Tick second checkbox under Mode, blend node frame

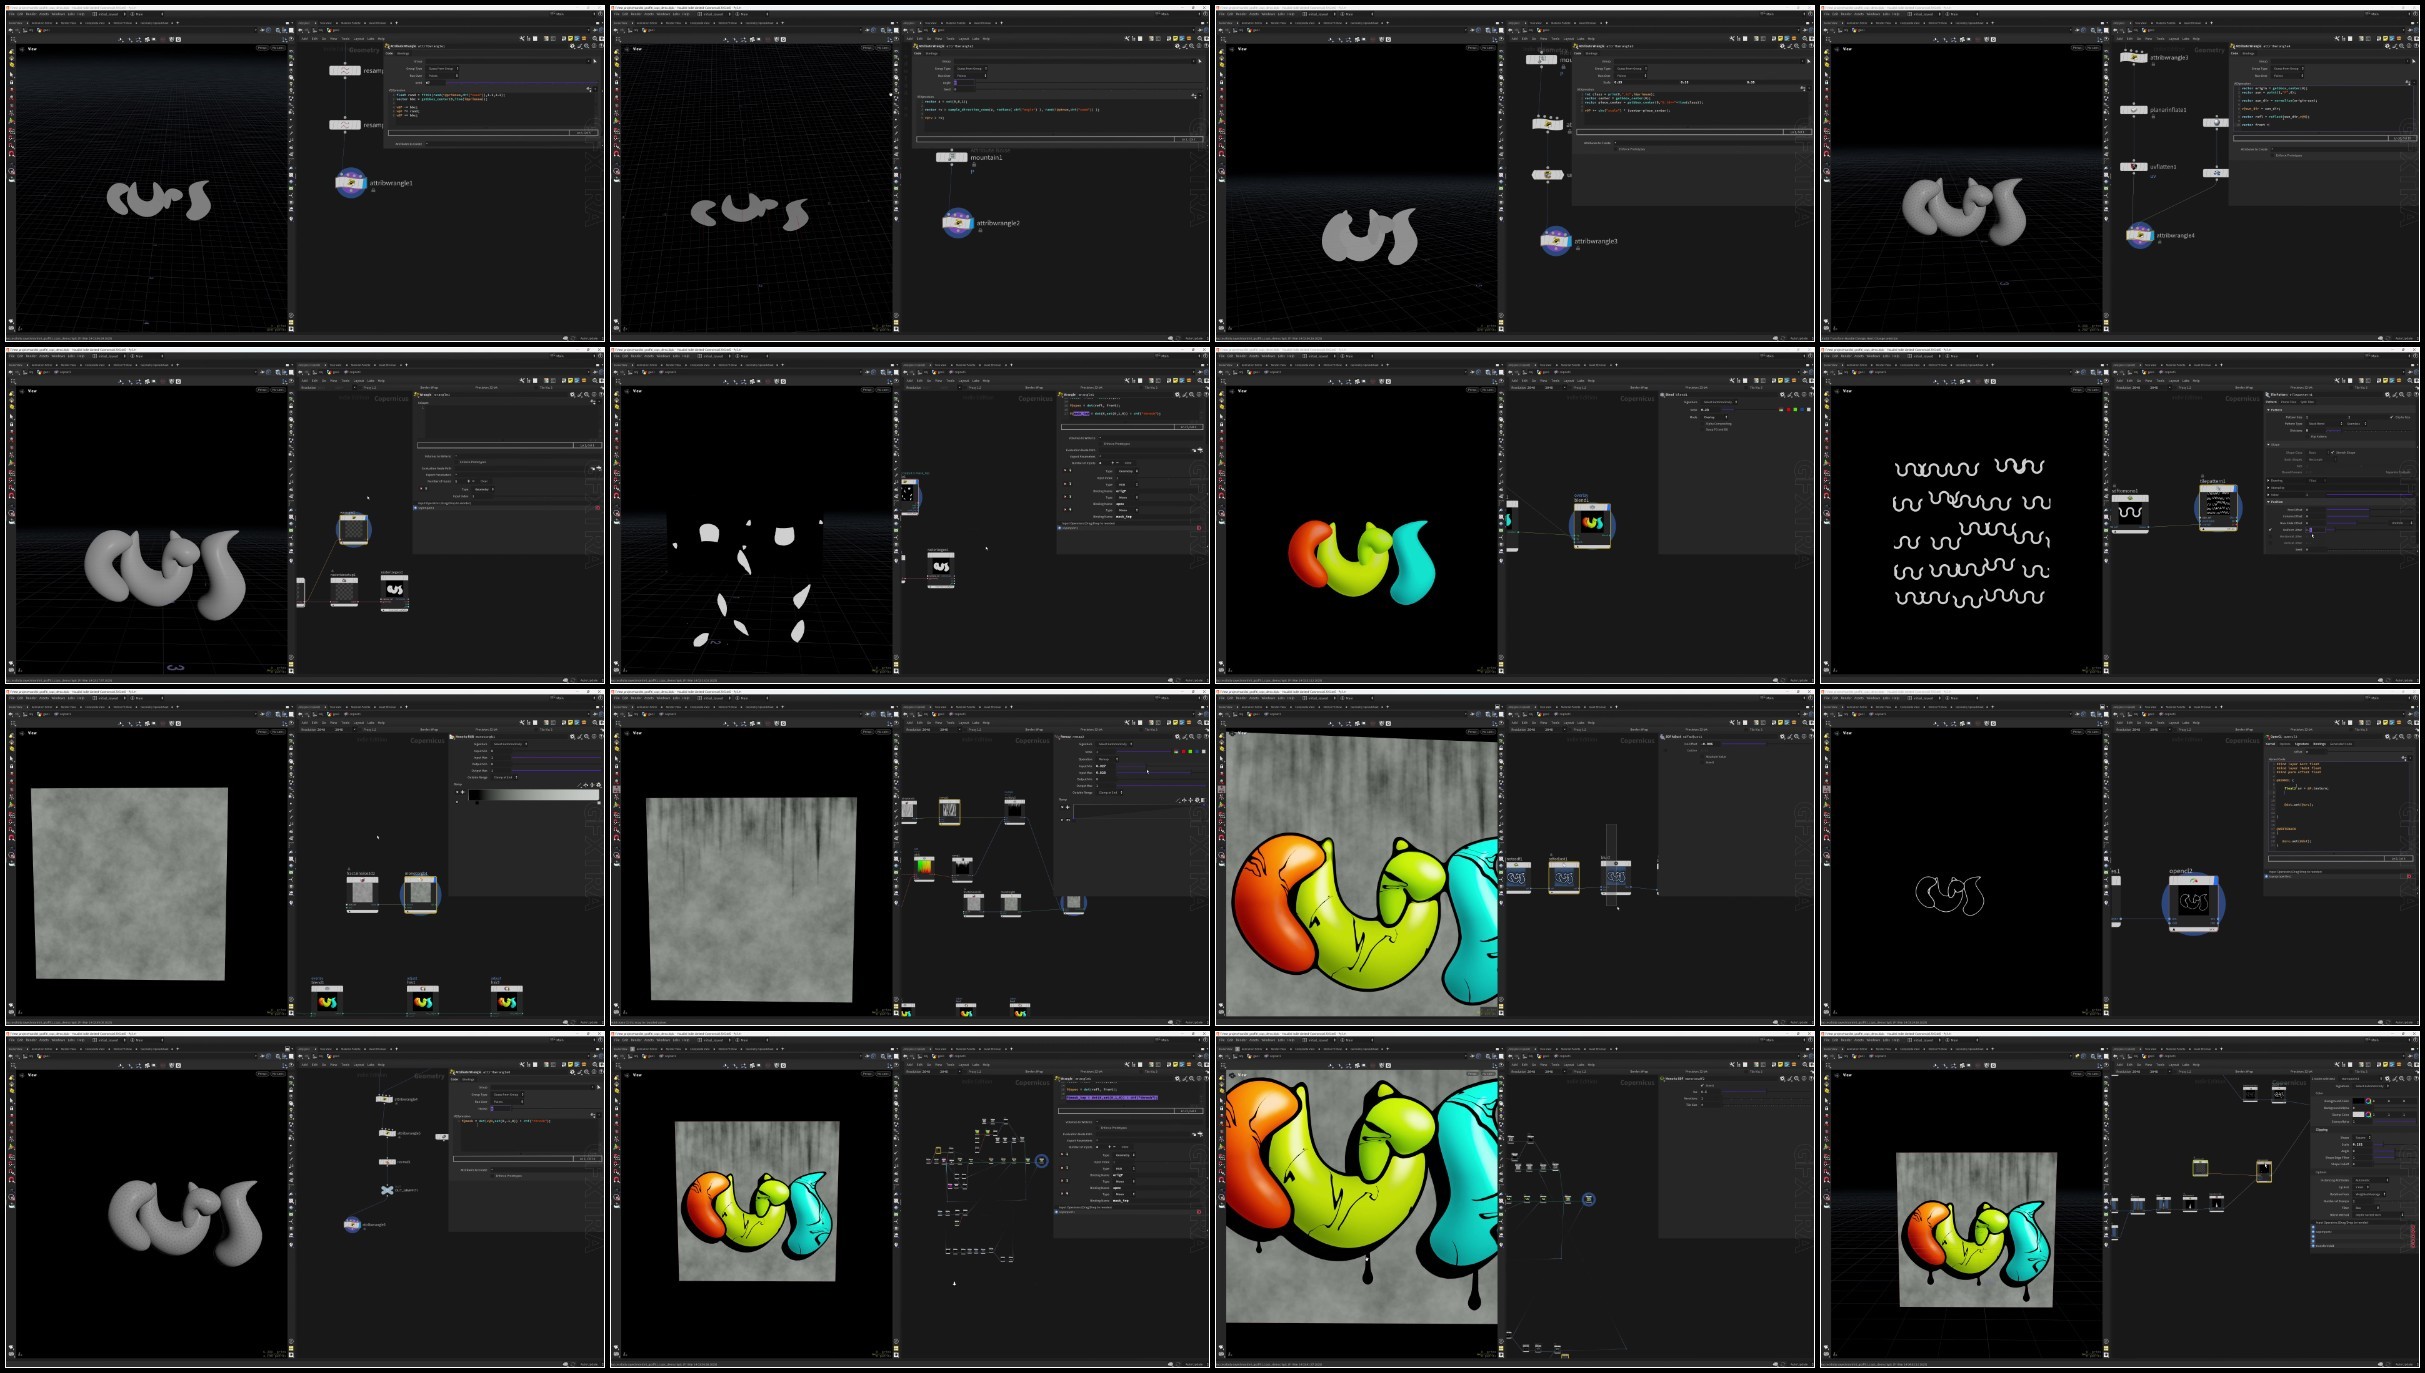pos(1702,430)
